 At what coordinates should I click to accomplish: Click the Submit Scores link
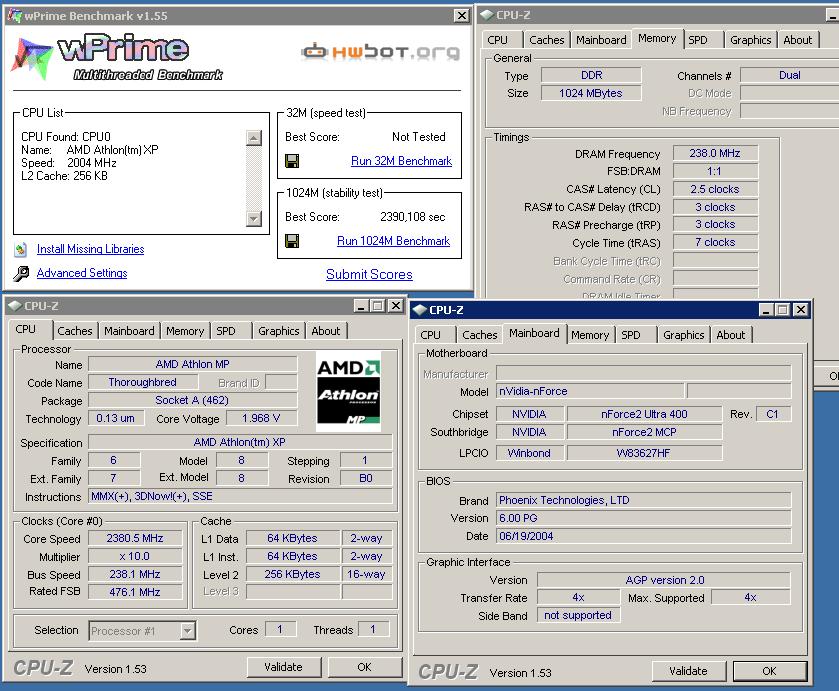(x=369, y=274)
